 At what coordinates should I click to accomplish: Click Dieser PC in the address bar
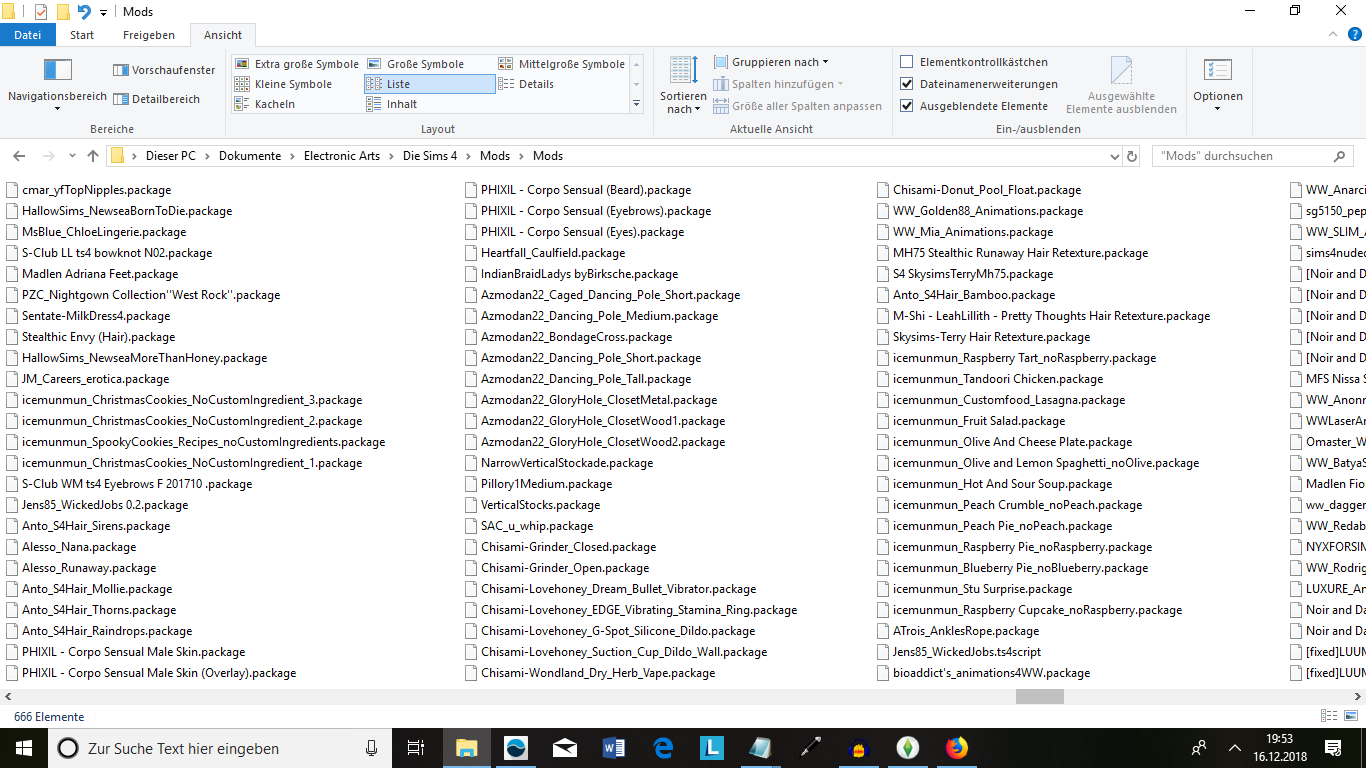171,156
